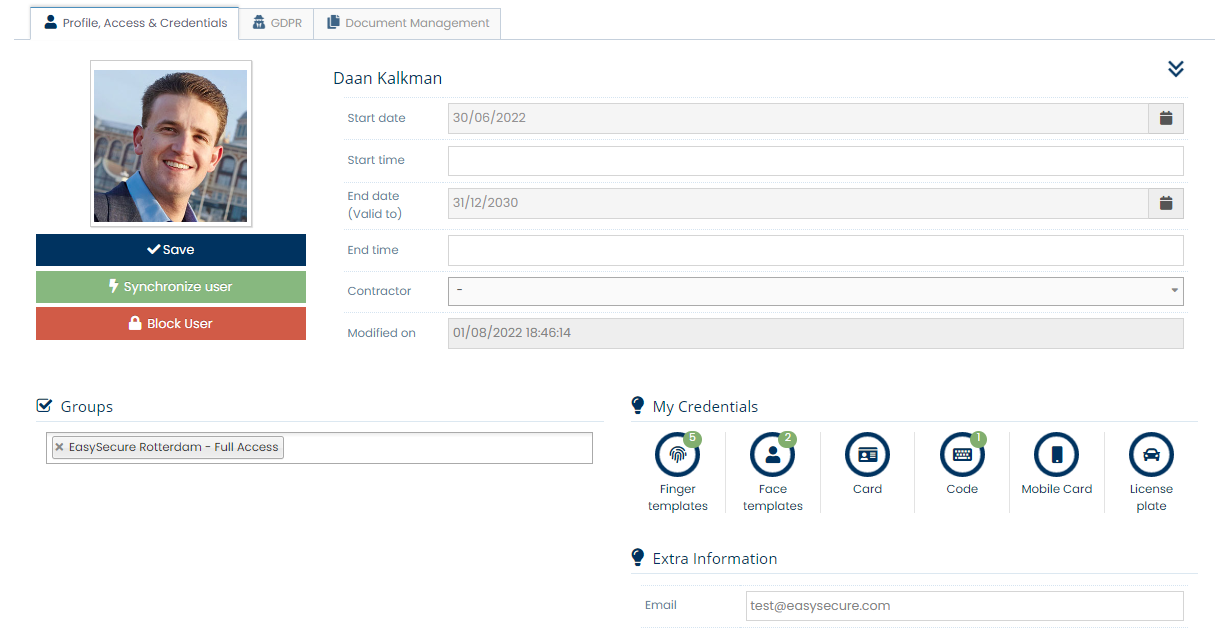This screenshot has width=1215, height=631.
Task: Click the 'End date (Valid to)' label
Action: click(x=375, y=205)
